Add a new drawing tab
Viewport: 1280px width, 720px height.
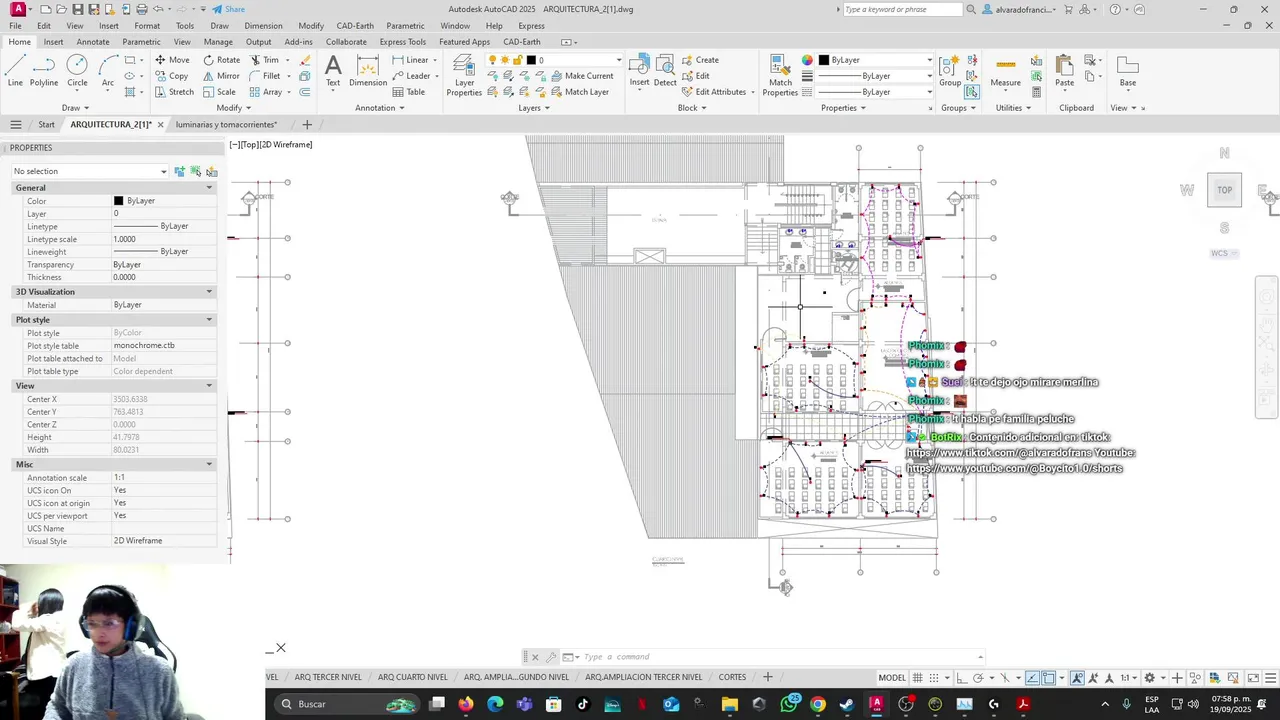(307, 125)
